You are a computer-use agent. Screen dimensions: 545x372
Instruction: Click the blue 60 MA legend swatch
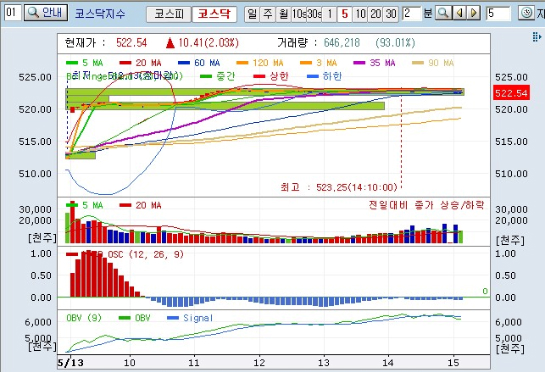coord(184,63)
